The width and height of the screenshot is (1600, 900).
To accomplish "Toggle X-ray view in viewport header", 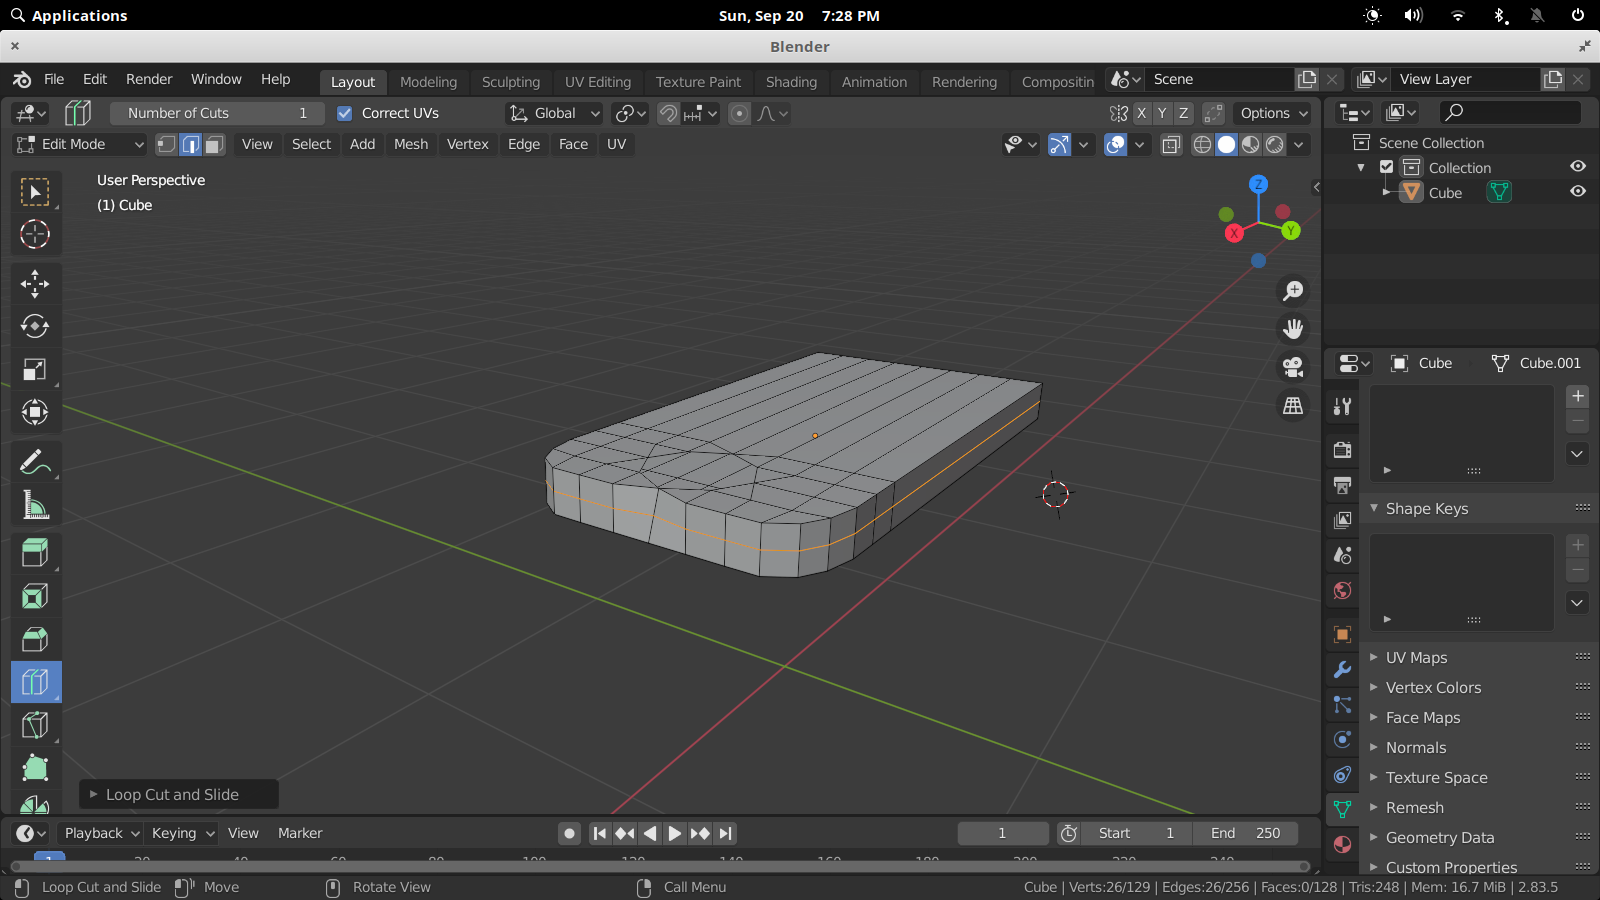I will coord(1171,144).
